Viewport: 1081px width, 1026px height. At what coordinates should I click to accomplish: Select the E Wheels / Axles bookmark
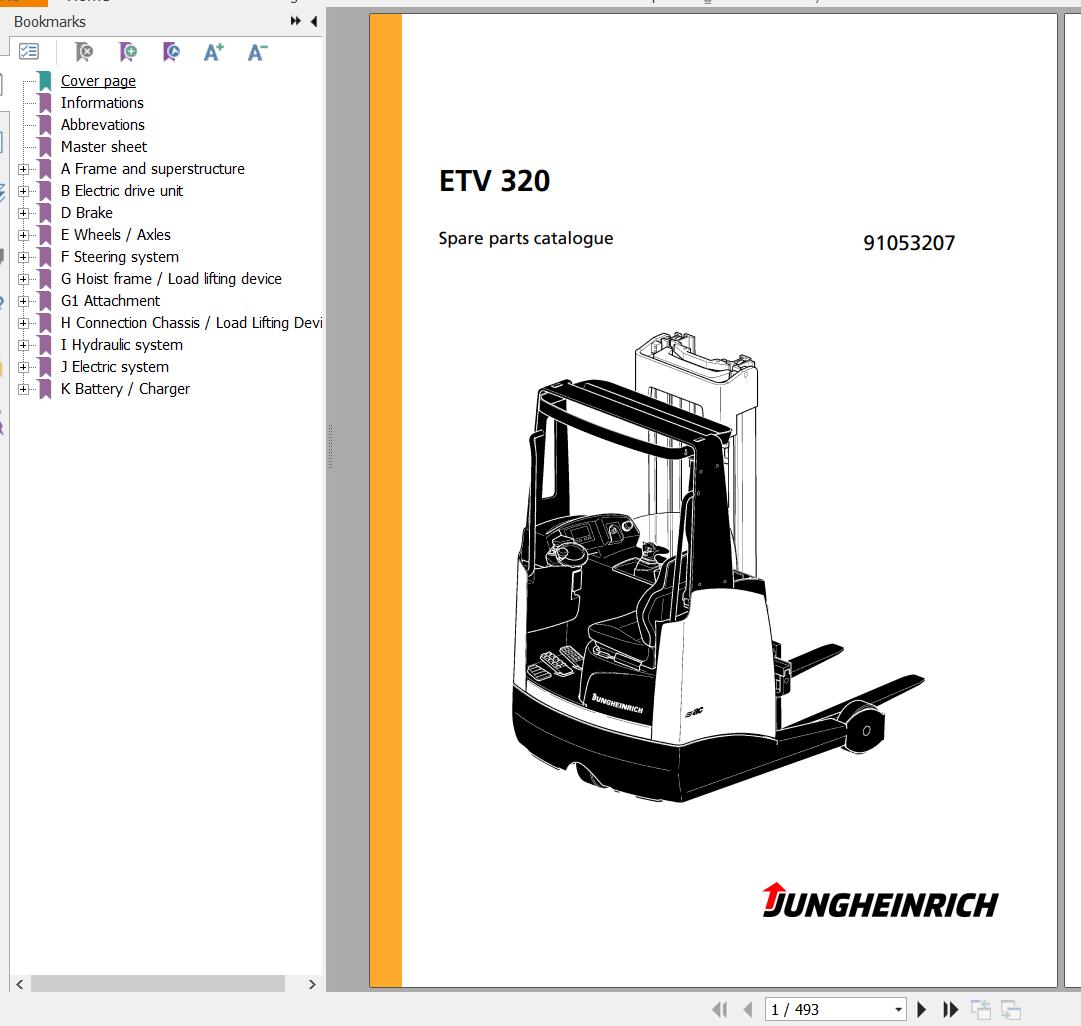(x=116, y=235)
